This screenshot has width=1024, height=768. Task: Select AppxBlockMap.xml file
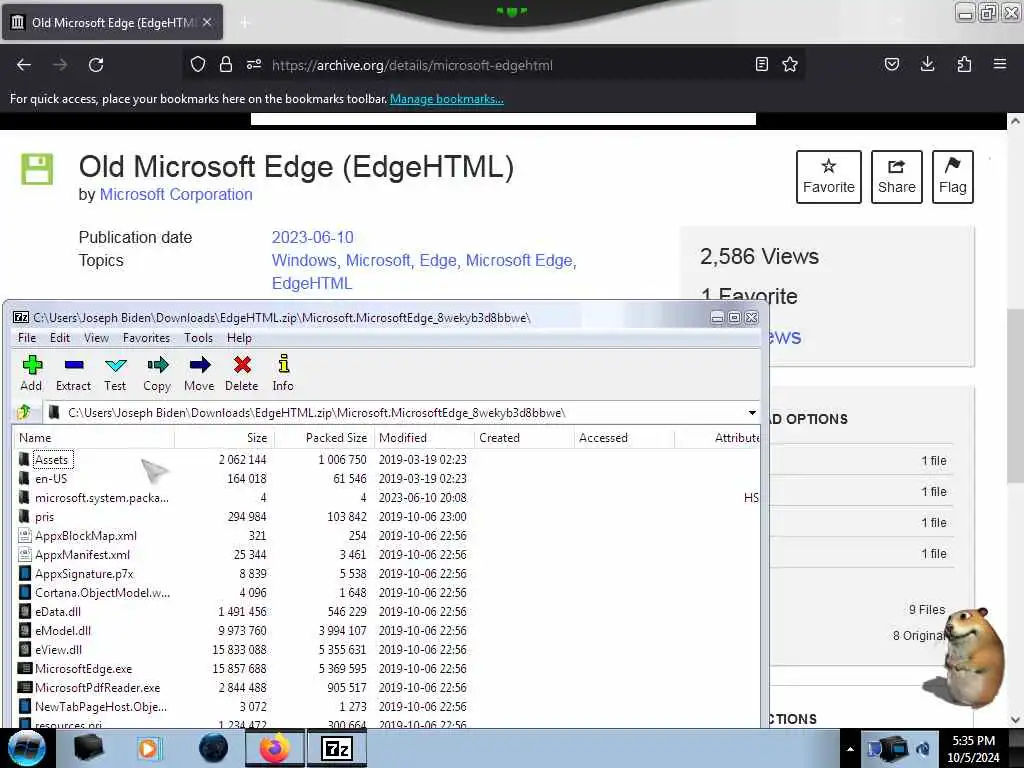(86, 536)
